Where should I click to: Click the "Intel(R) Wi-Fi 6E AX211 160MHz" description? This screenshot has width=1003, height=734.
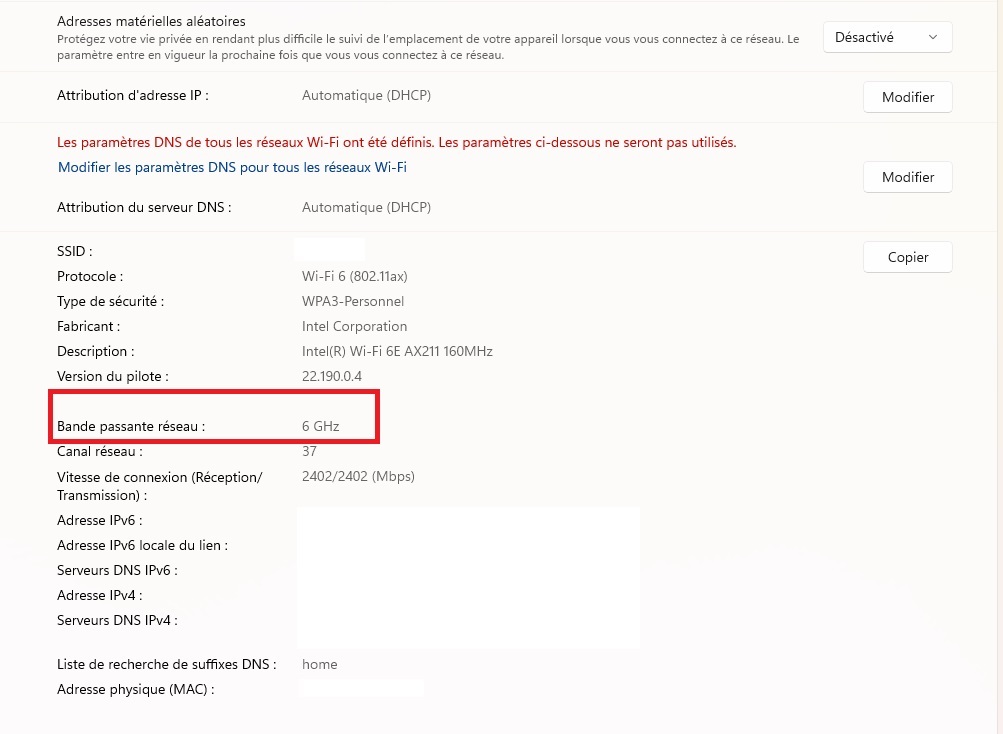pos(397,351)
